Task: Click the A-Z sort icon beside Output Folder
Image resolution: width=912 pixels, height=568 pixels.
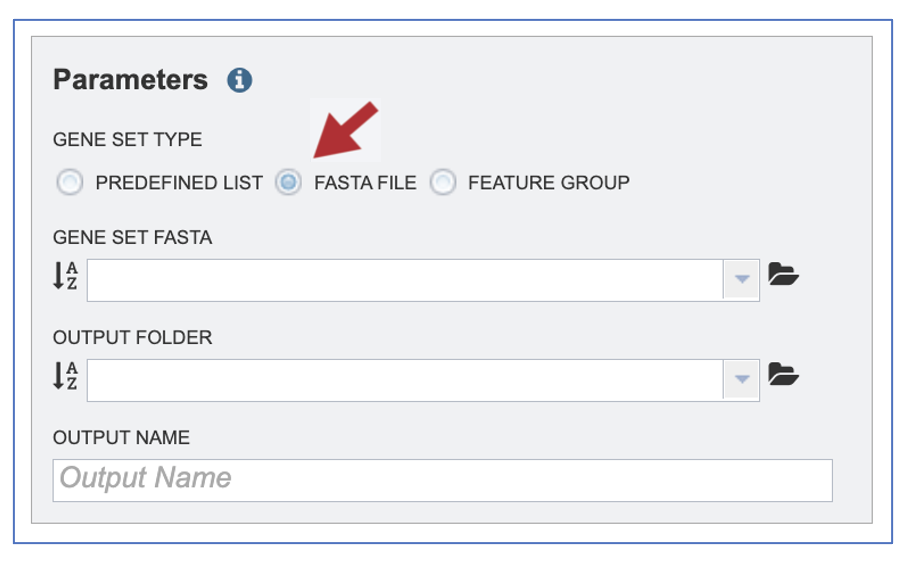Action: 65,376
